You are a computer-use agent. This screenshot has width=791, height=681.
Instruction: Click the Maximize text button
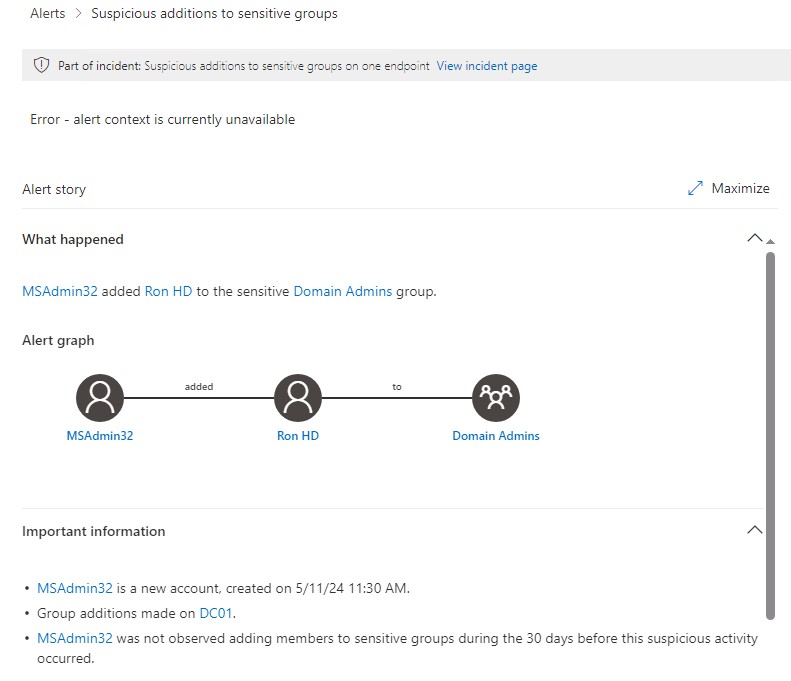coord(740,188)
